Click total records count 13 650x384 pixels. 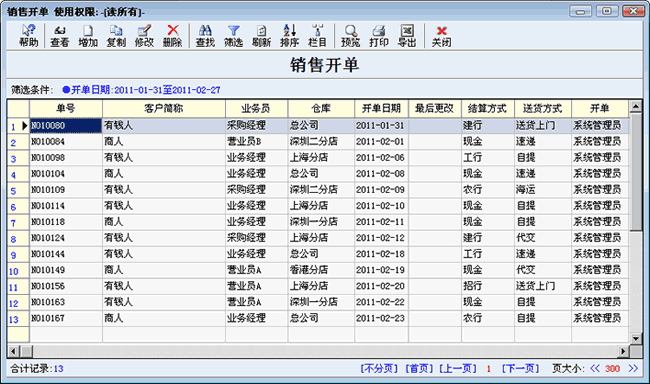58,369
